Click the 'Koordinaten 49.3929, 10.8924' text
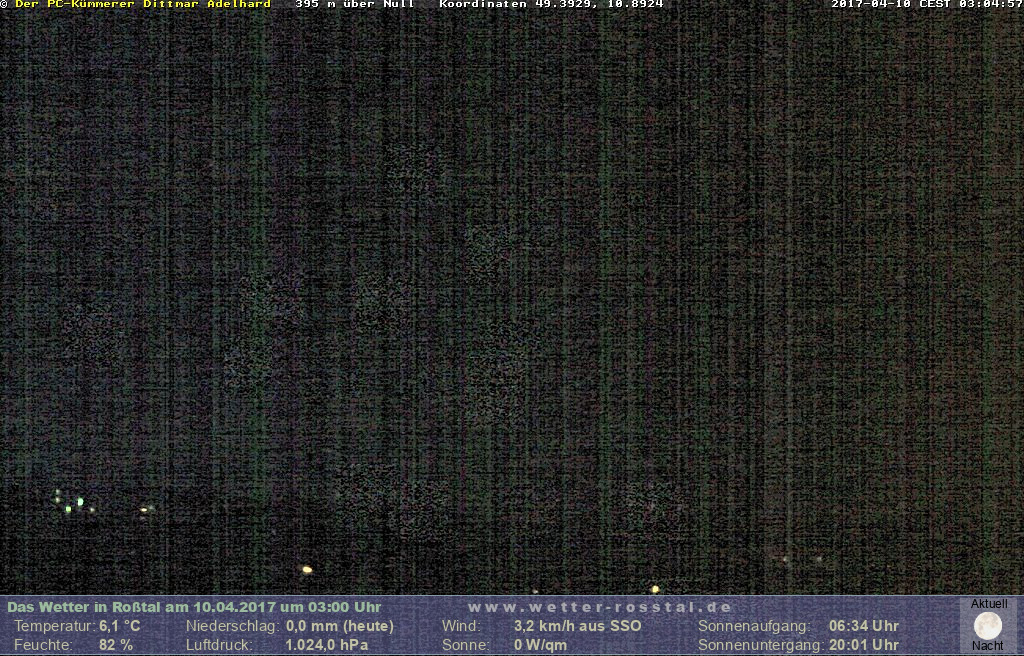This screenshot has height=656, width=1024. click(551, 4)
